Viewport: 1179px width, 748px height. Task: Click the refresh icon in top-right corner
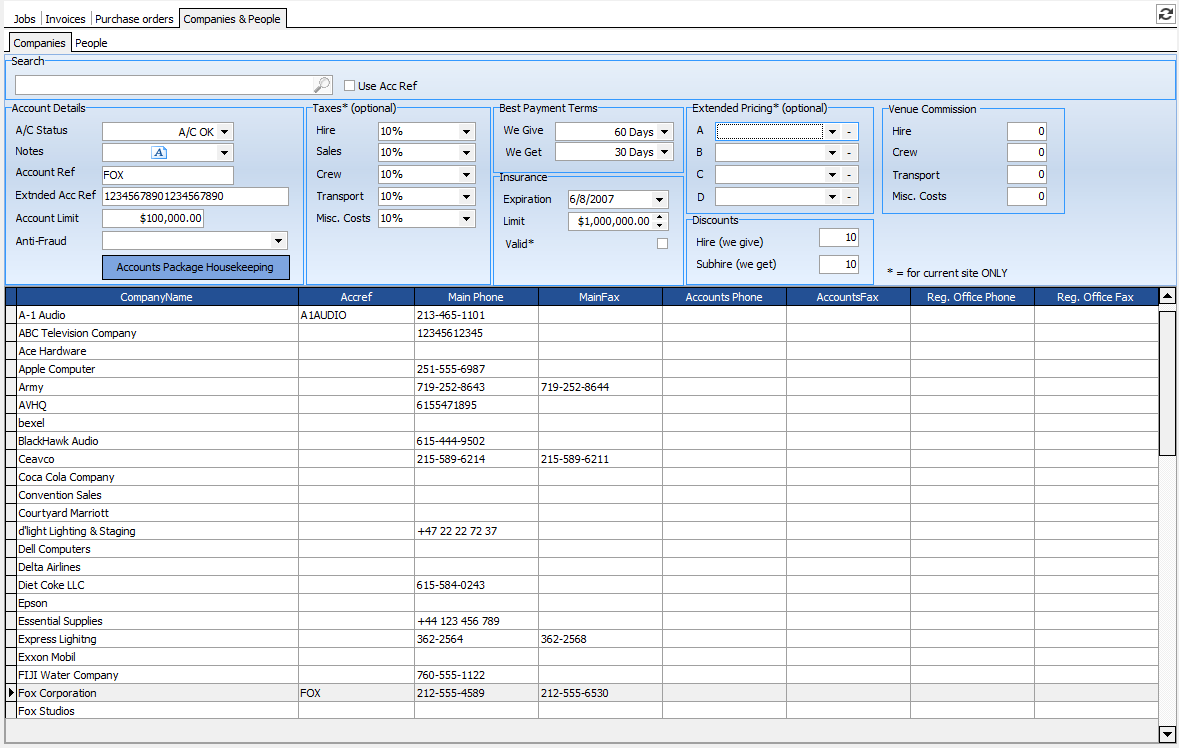pos(1165,14)
